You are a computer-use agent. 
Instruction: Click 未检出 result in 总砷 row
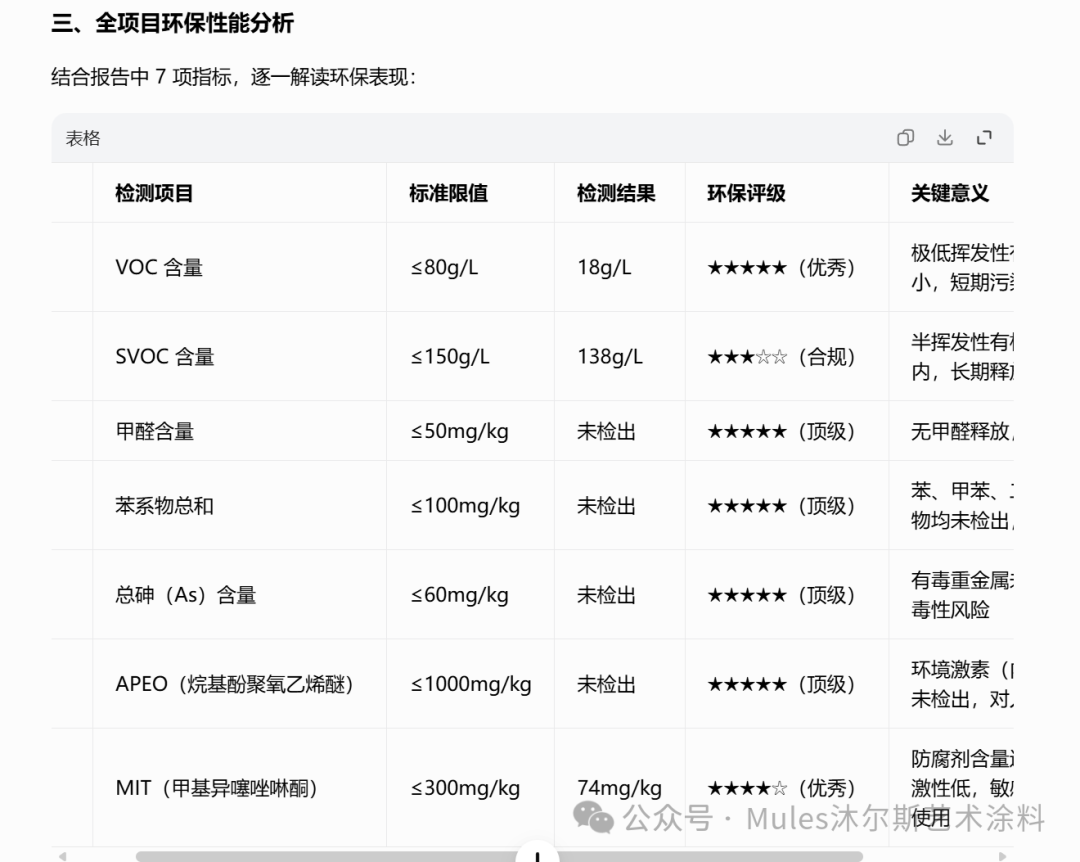pos(606,595)
